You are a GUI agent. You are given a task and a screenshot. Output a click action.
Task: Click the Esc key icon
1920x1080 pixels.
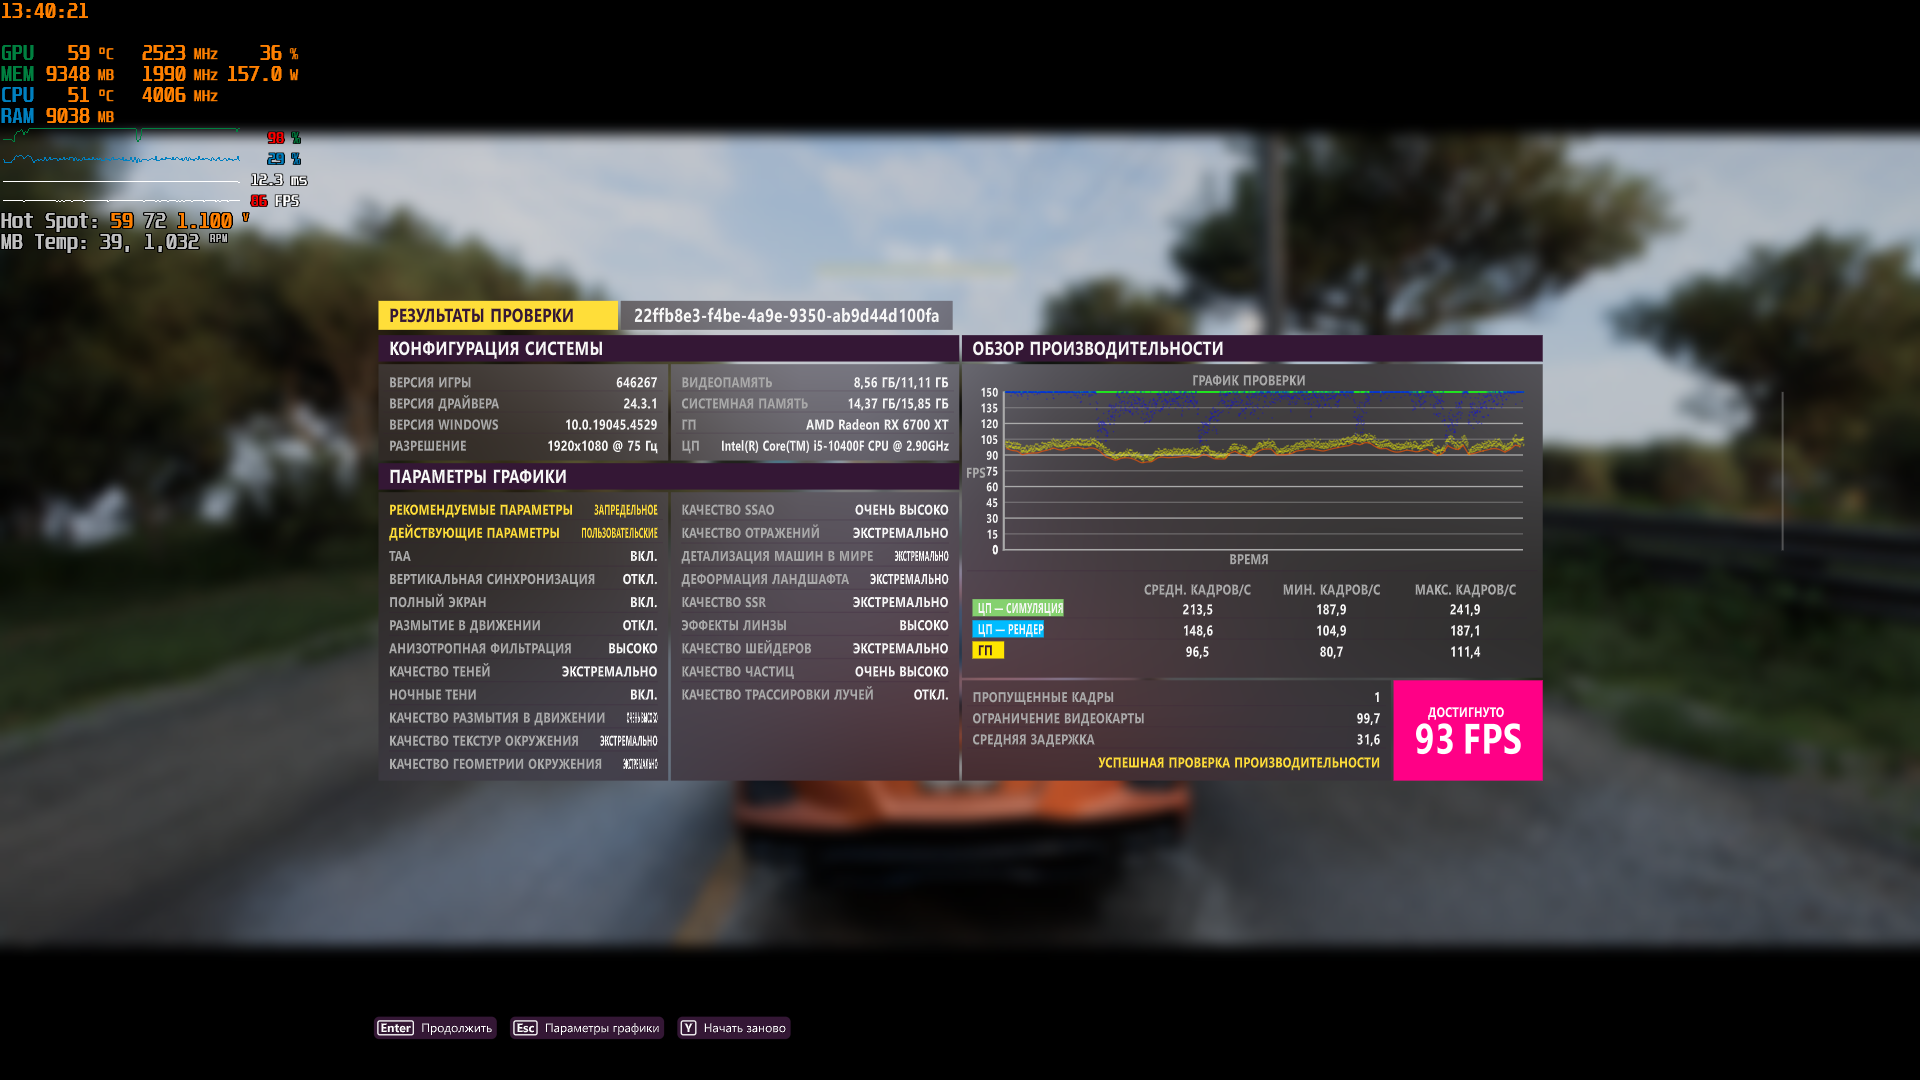[525, 1028]
